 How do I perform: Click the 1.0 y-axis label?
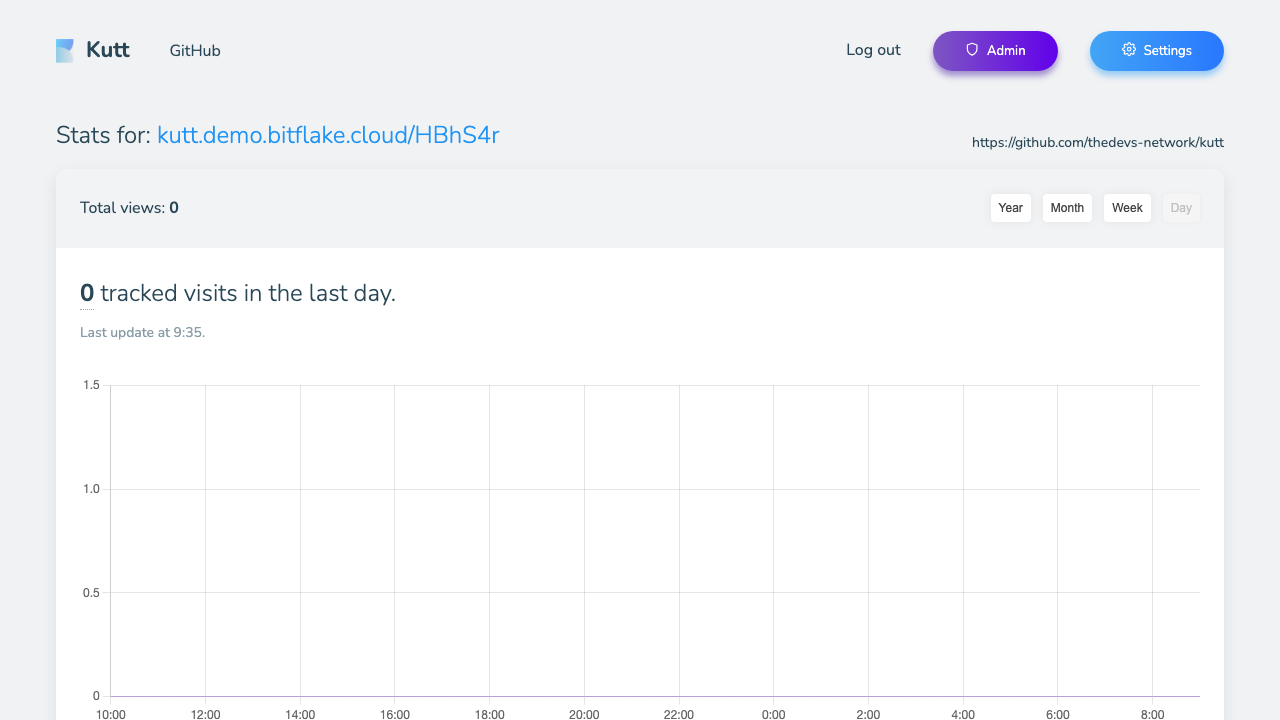91,489
